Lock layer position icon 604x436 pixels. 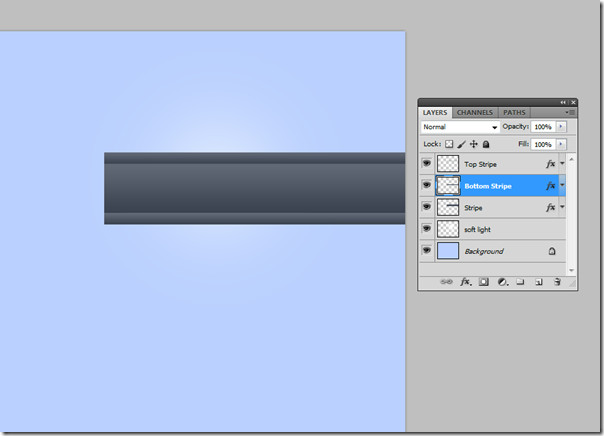(473, 144)
